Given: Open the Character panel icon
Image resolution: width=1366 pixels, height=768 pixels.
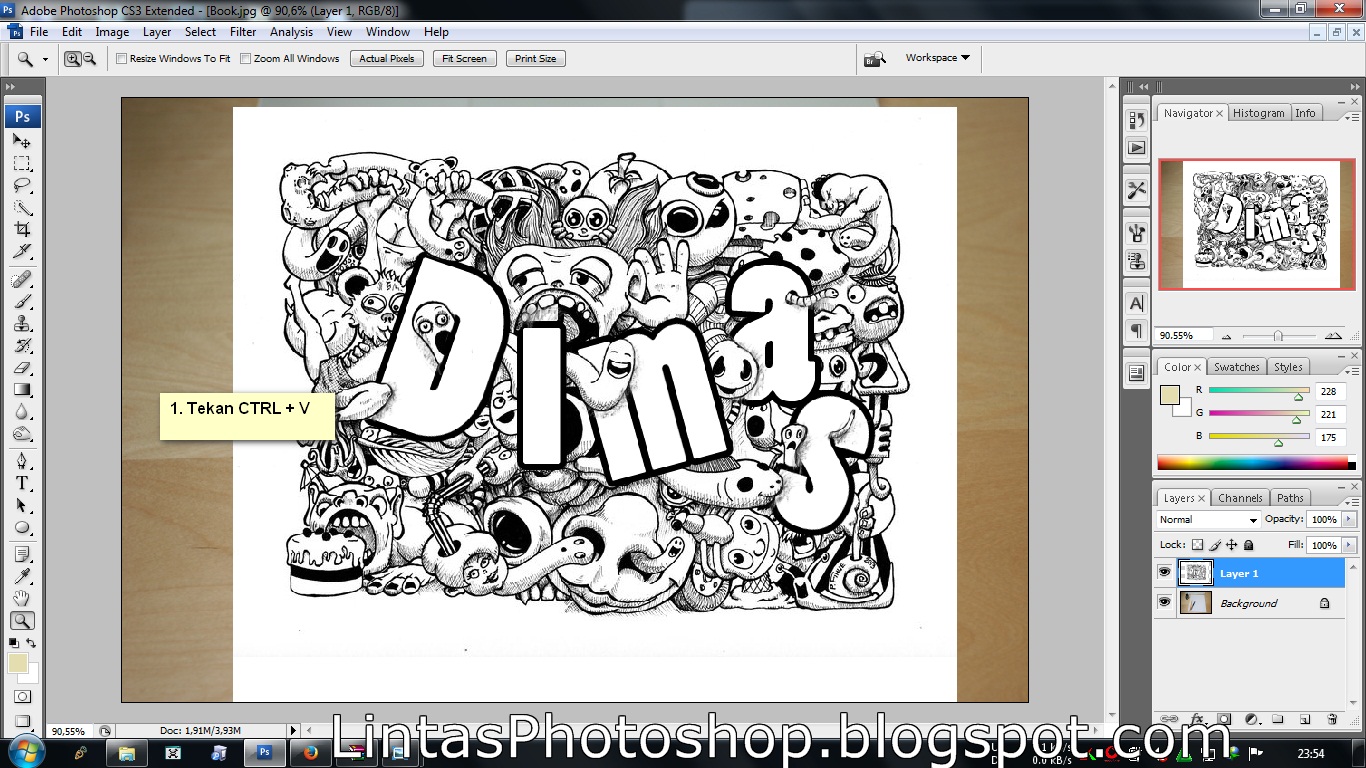Looking at the screenshot, I should (1137, 303).
